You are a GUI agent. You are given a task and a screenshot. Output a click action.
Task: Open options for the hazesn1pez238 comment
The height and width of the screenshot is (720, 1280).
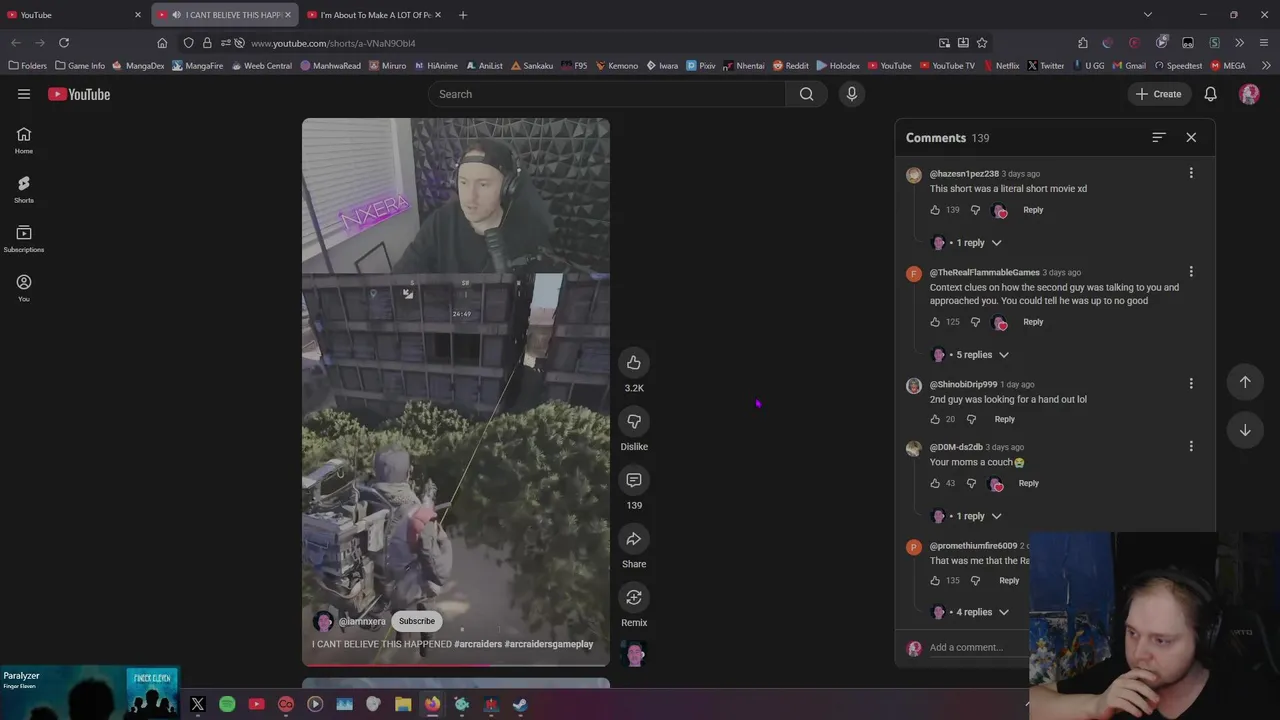pos(1191,173)
